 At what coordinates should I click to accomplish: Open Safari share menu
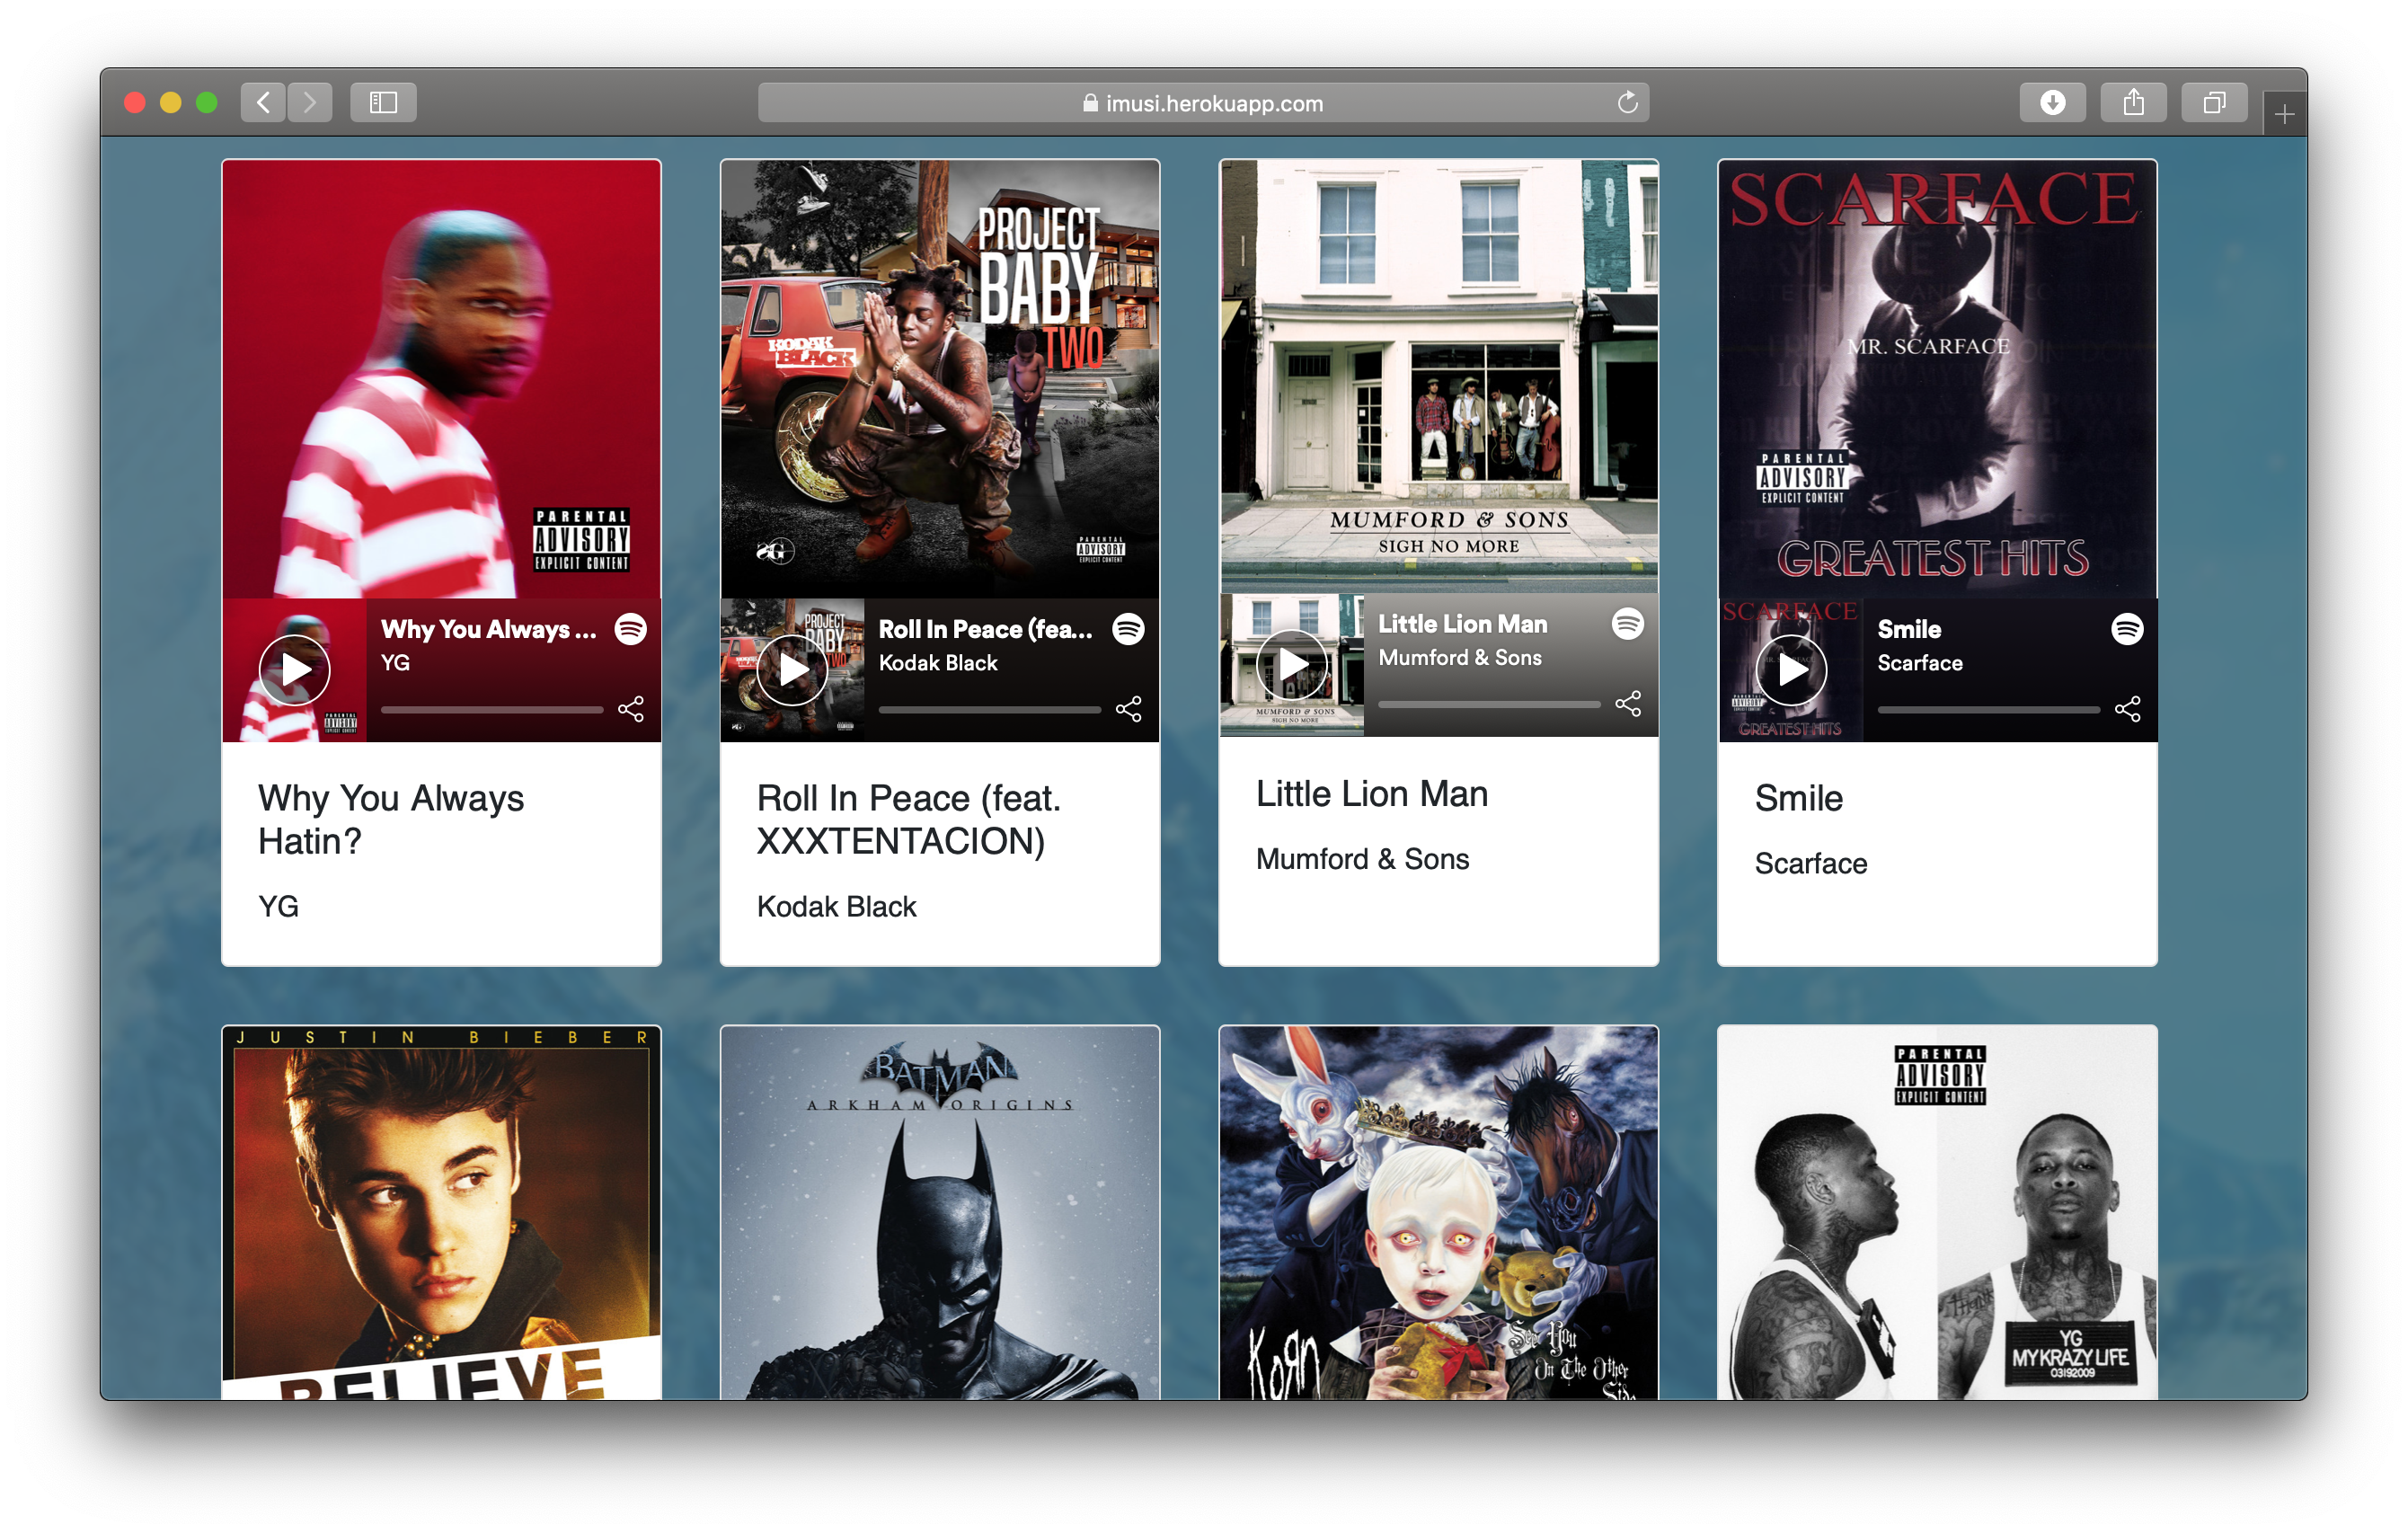(2133, 103)
